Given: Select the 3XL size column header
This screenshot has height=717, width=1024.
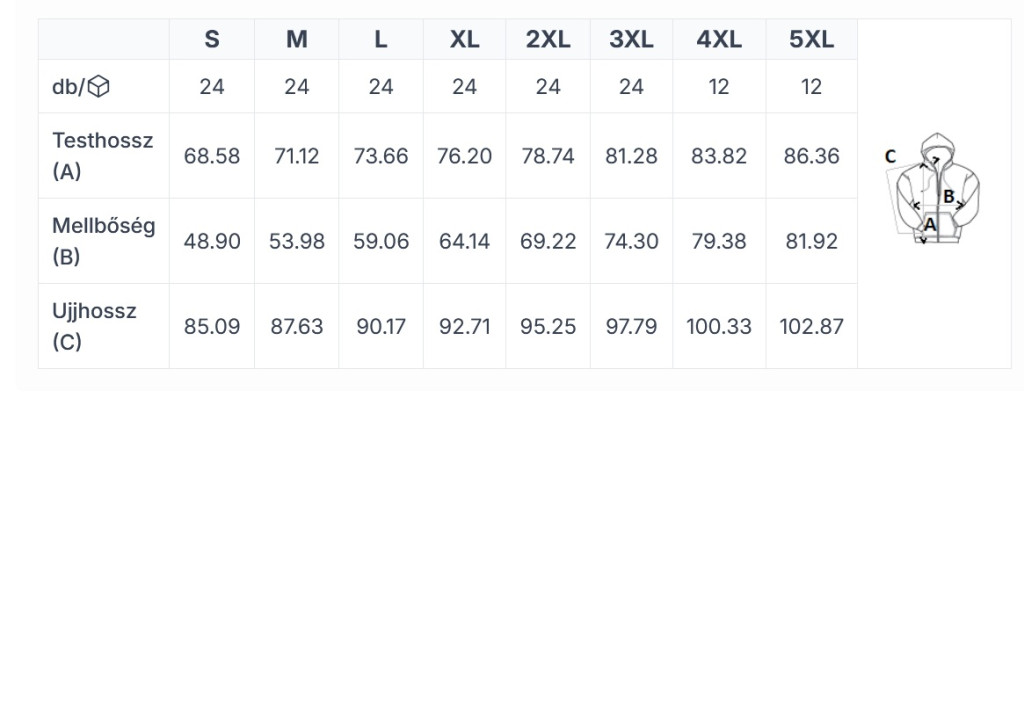Looking at the screenshot, I should [632, 39].
